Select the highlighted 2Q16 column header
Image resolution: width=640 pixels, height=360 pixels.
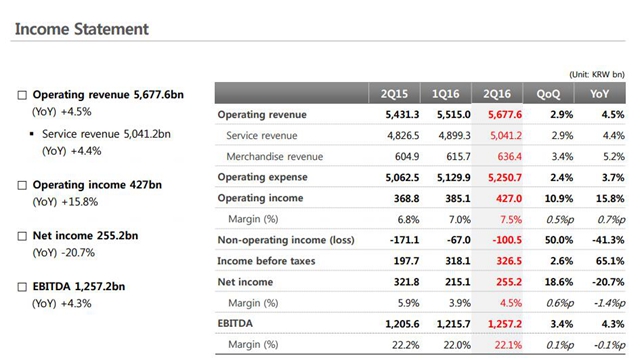coord(497,93)
